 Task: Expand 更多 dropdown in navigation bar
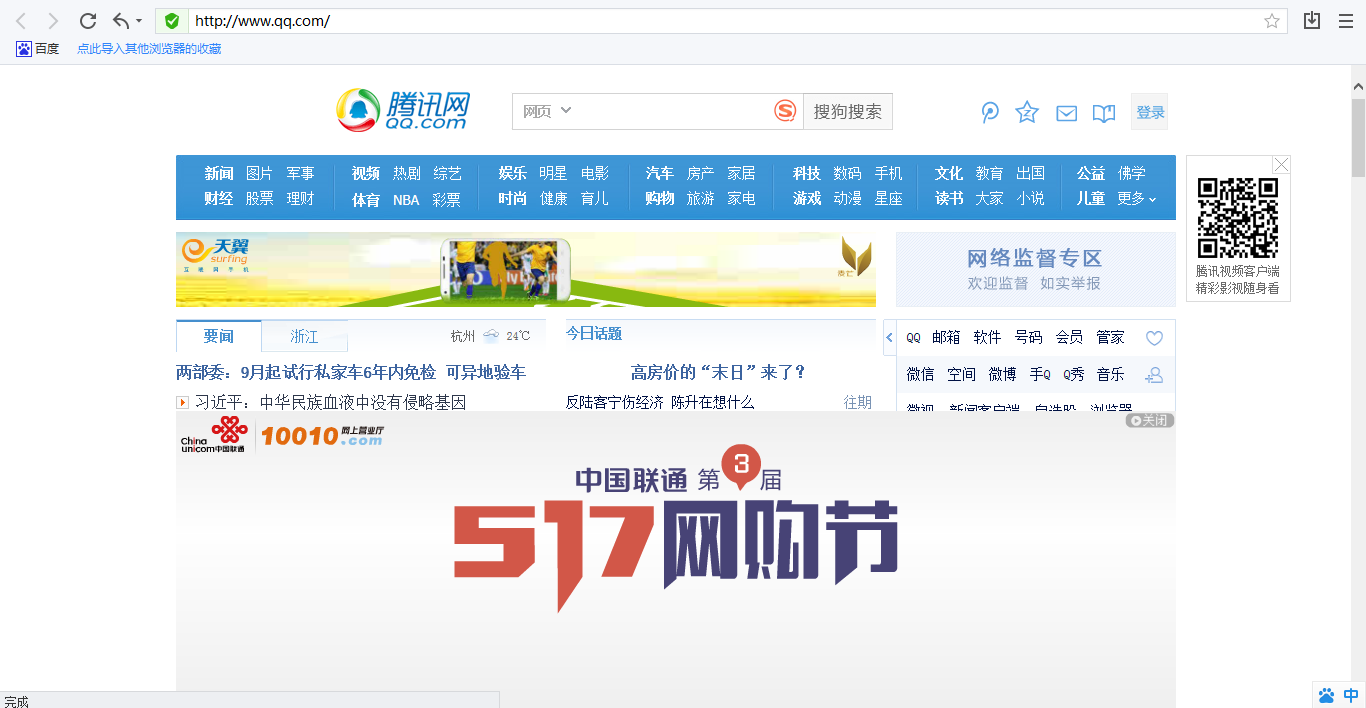[1137, 198]
